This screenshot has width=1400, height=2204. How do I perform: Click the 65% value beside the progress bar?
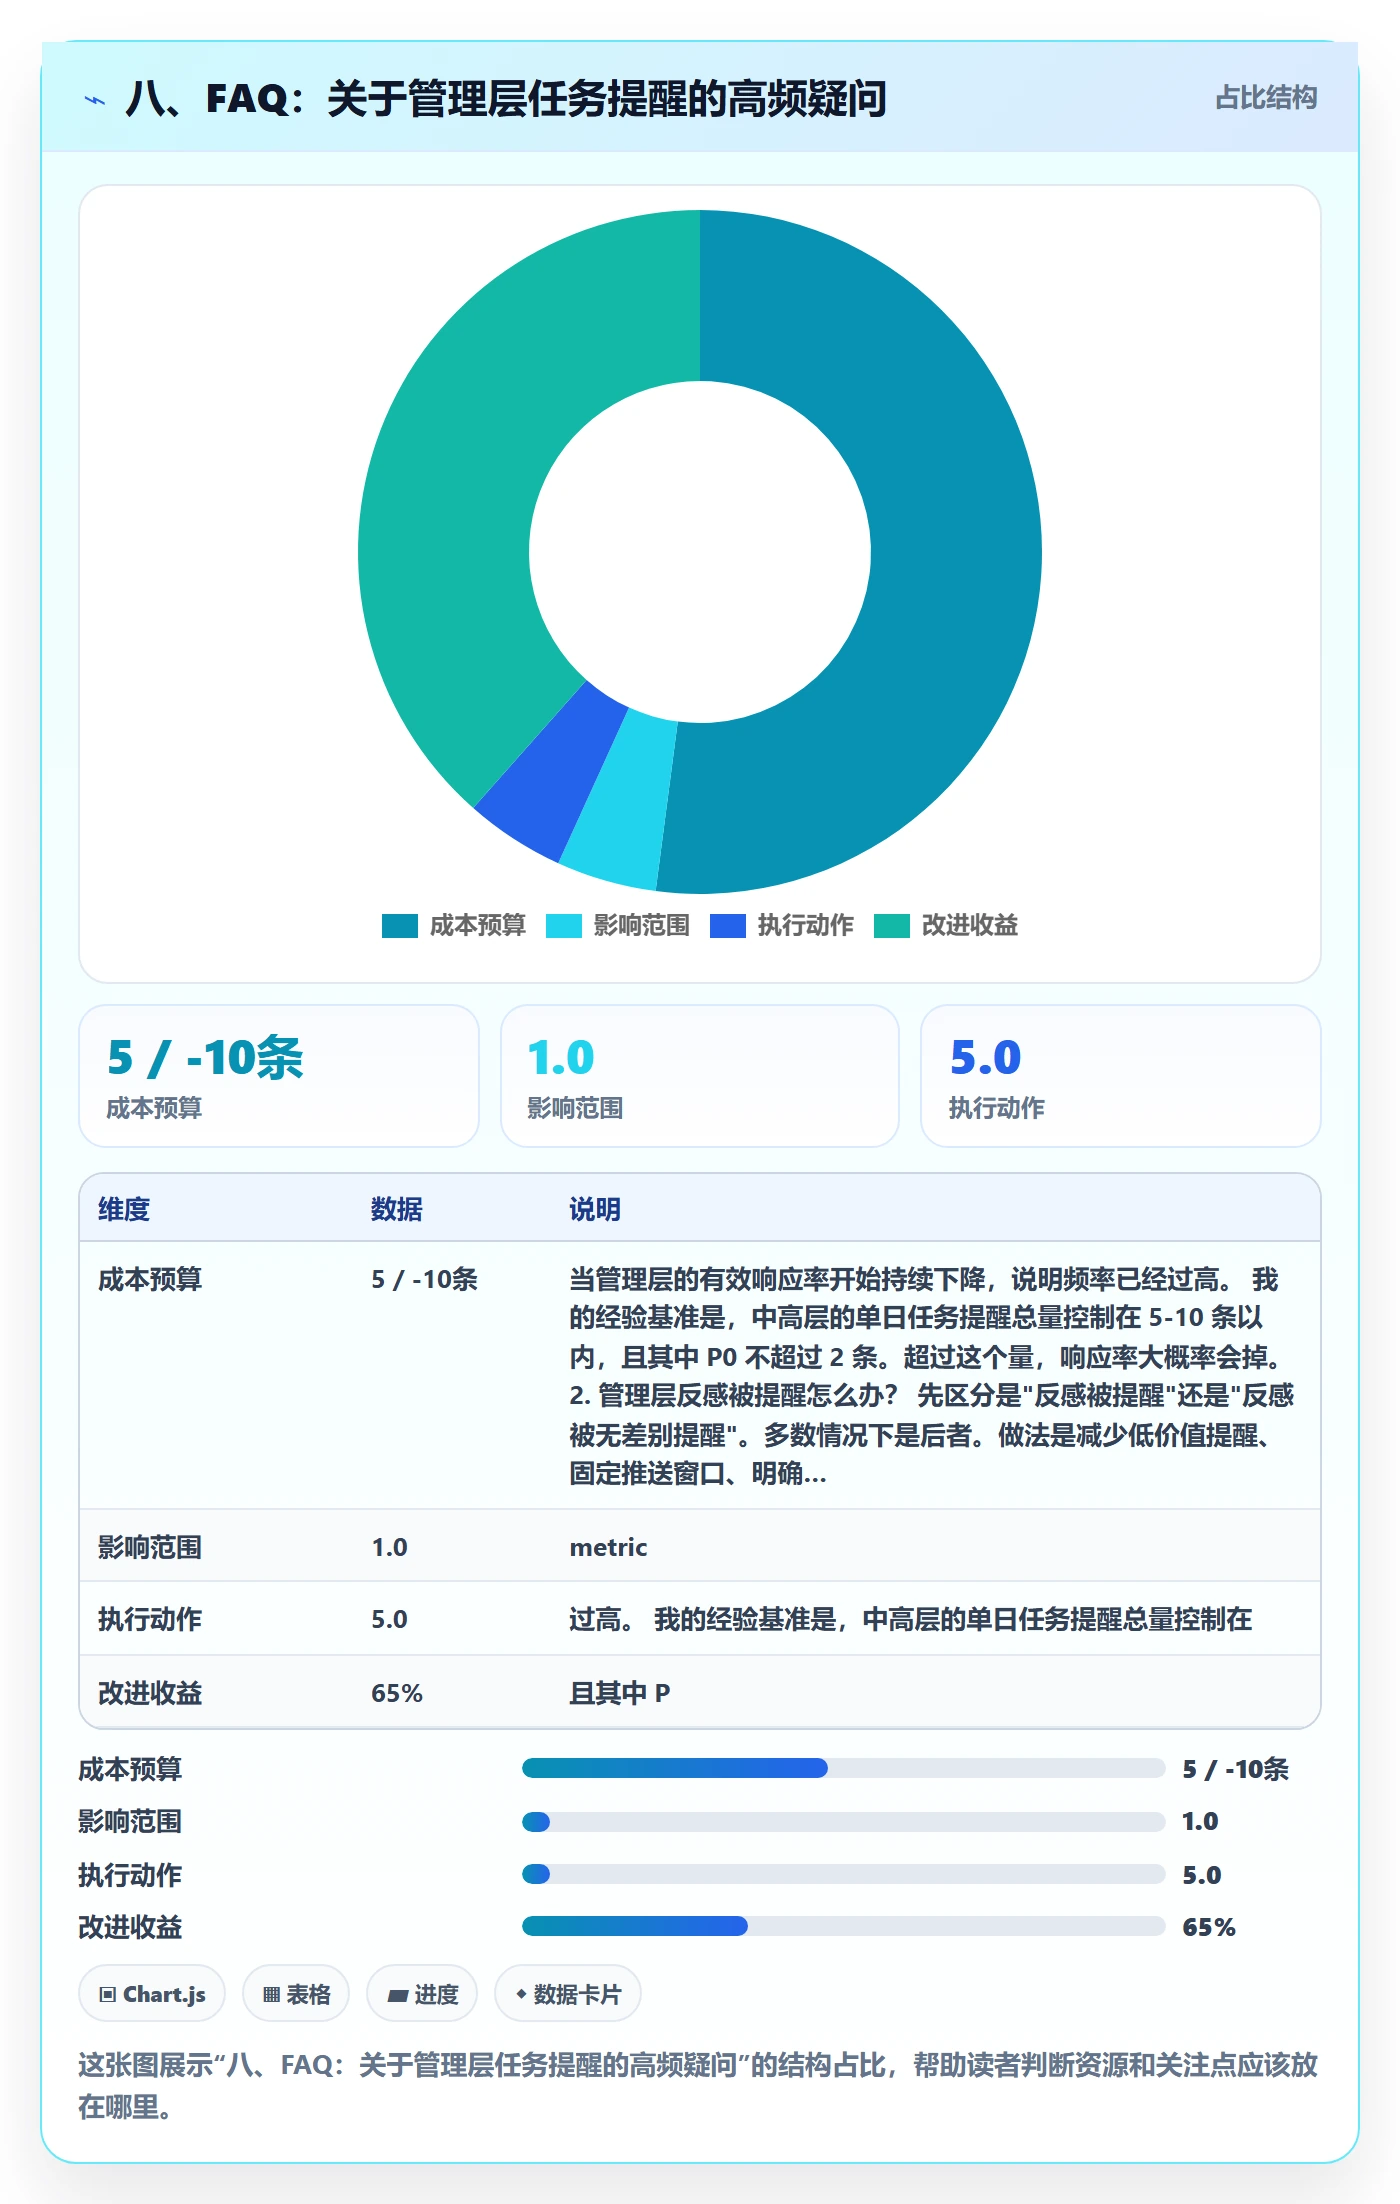pos(1209,1927)
